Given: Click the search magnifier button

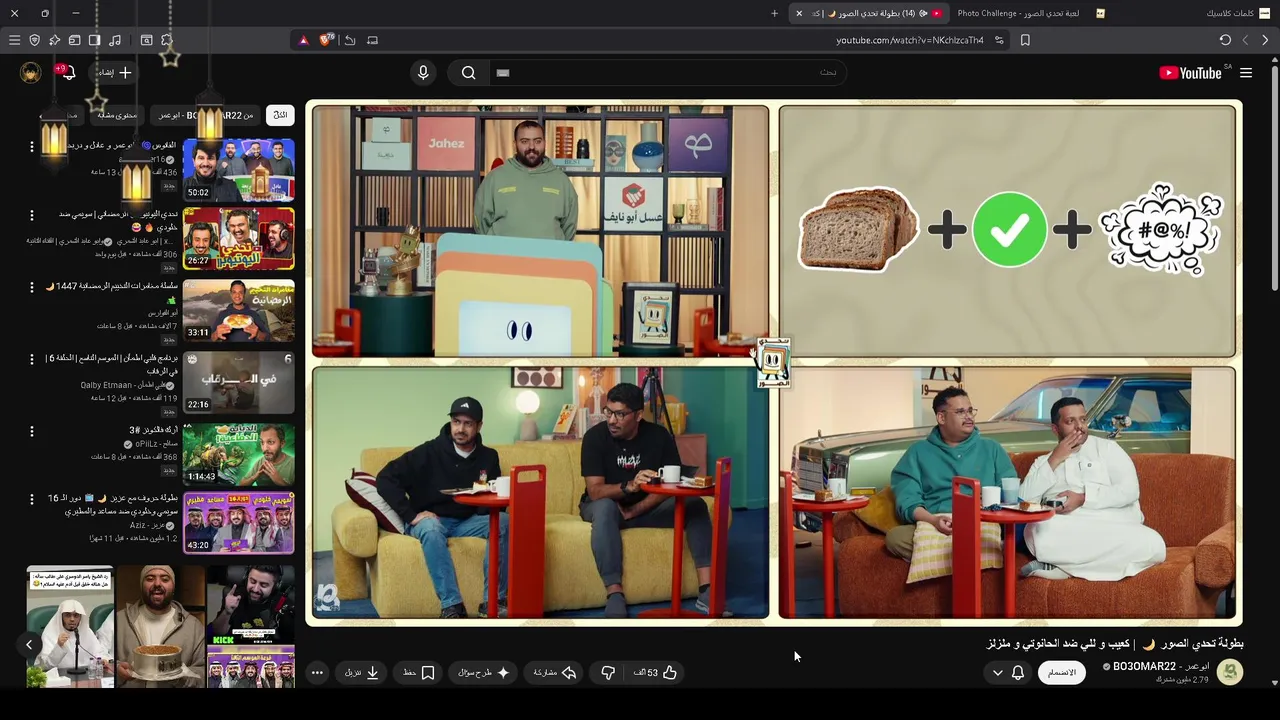Looking at the screenshot, I should click(x=468, y=72).
